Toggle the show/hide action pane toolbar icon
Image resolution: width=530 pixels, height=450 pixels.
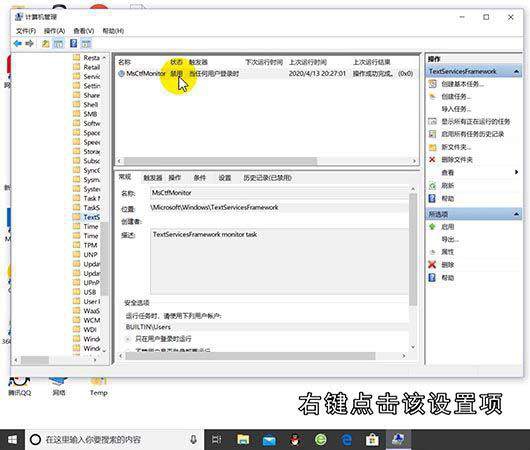pyautogui.click(x=86, y=43)
